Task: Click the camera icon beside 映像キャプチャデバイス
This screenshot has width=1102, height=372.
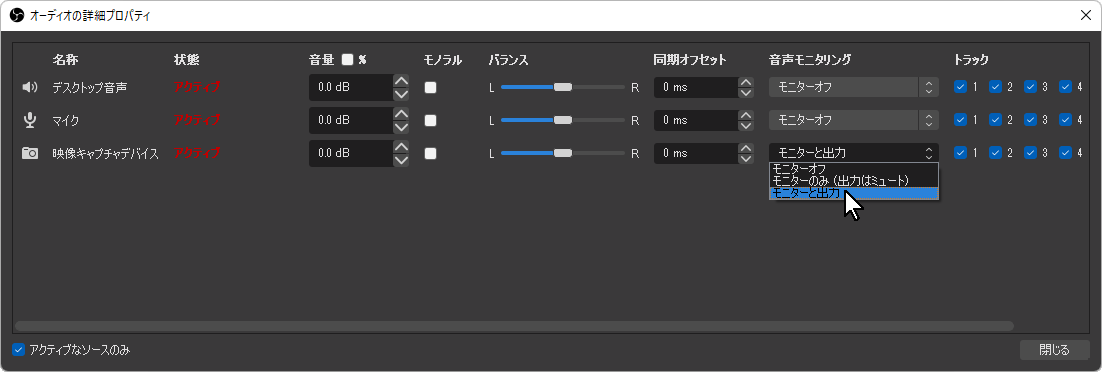Action: (30, 153)
